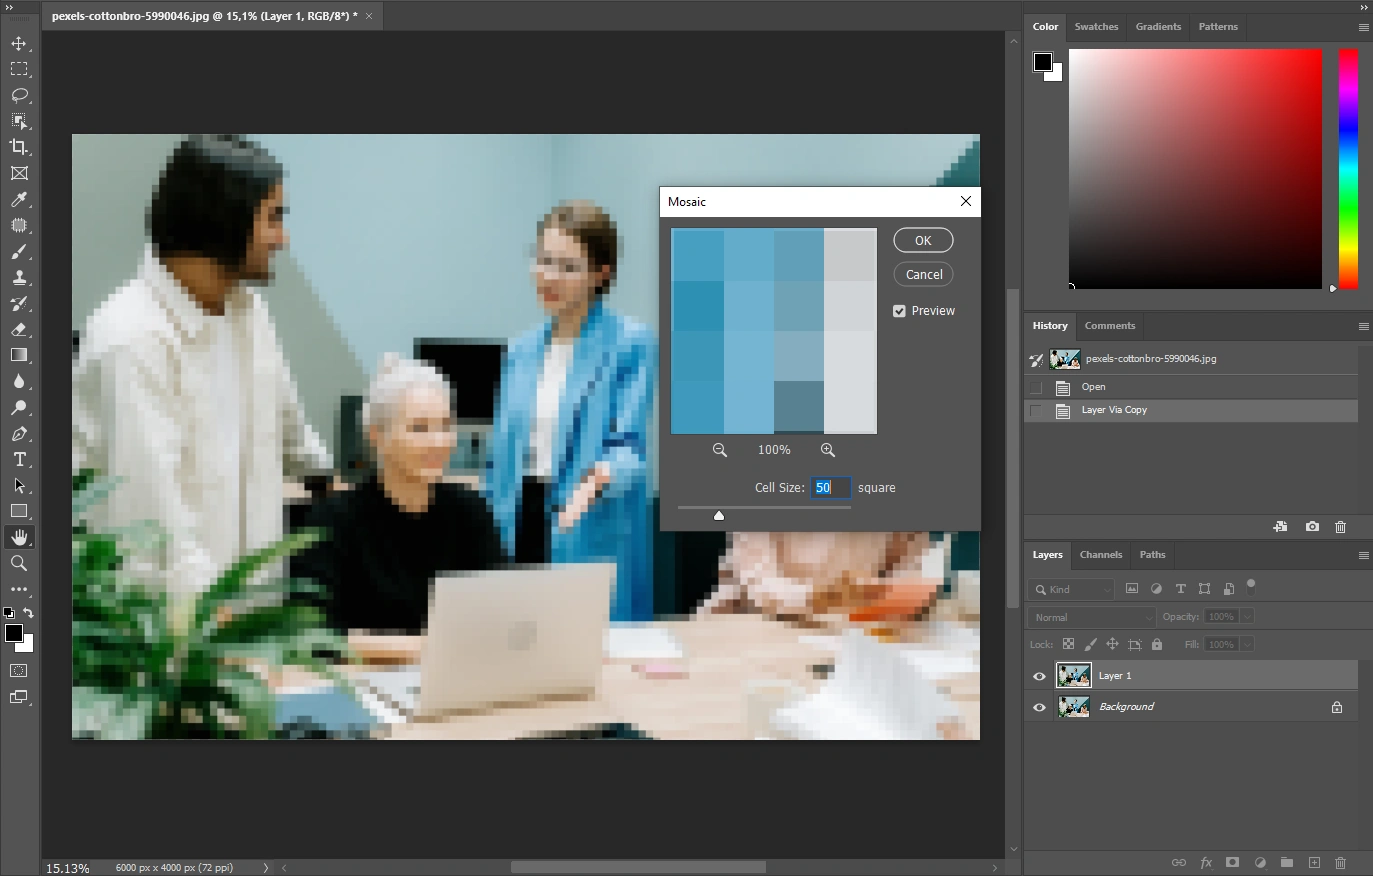Image resolution: width=1373 pixels, height=876 pixels.
Task: Open the Edit Toolbar three-dots menu
Action: pyautogui.click(x=19, y=590)
